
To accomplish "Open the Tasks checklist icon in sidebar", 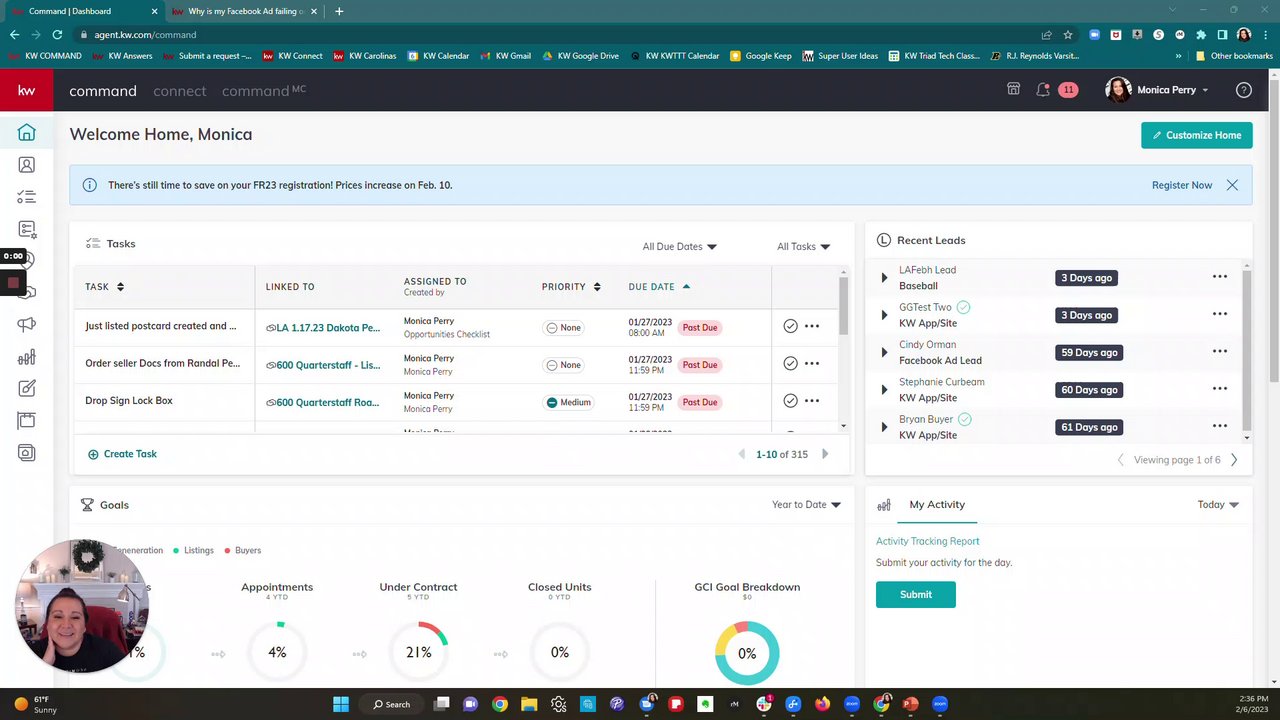I will (27, 197).
